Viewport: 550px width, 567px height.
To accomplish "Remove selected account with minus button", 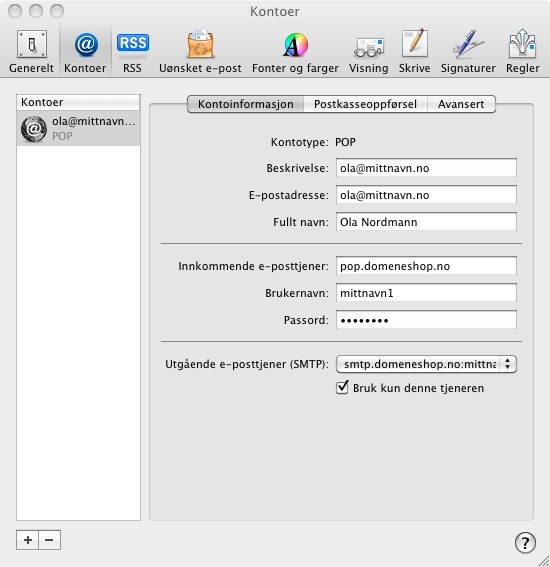I will pyautogui.click(x=50, y=540).
